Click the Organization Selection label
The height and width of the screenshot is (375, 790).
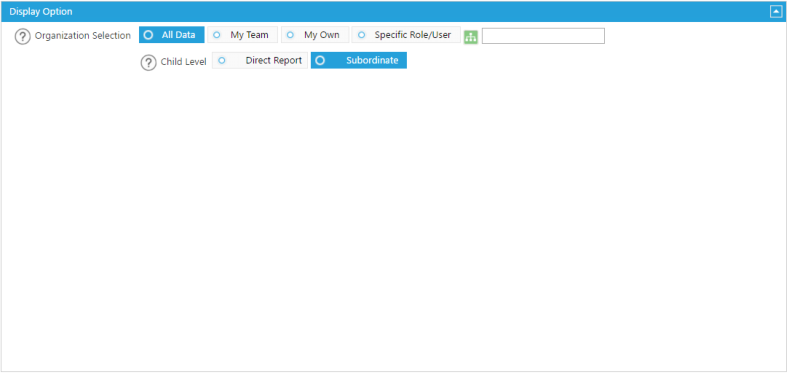(x=83, y=36)
